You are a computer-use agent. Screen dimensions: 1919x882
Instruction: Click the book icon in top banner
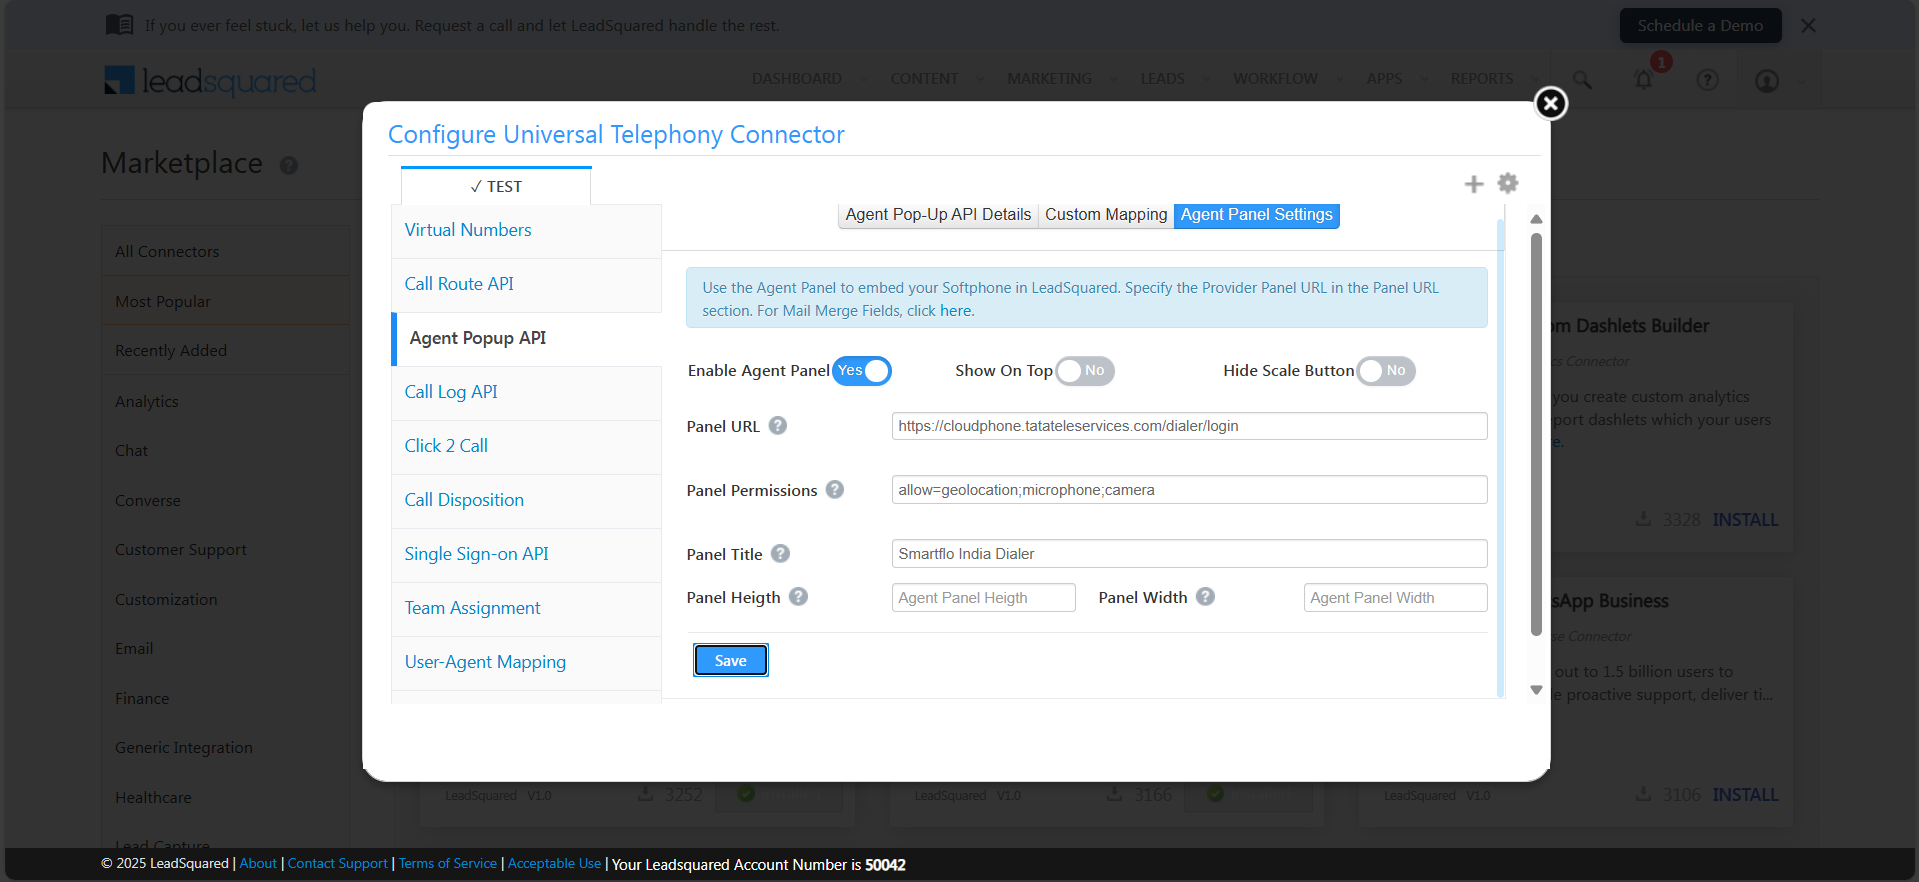119,25
